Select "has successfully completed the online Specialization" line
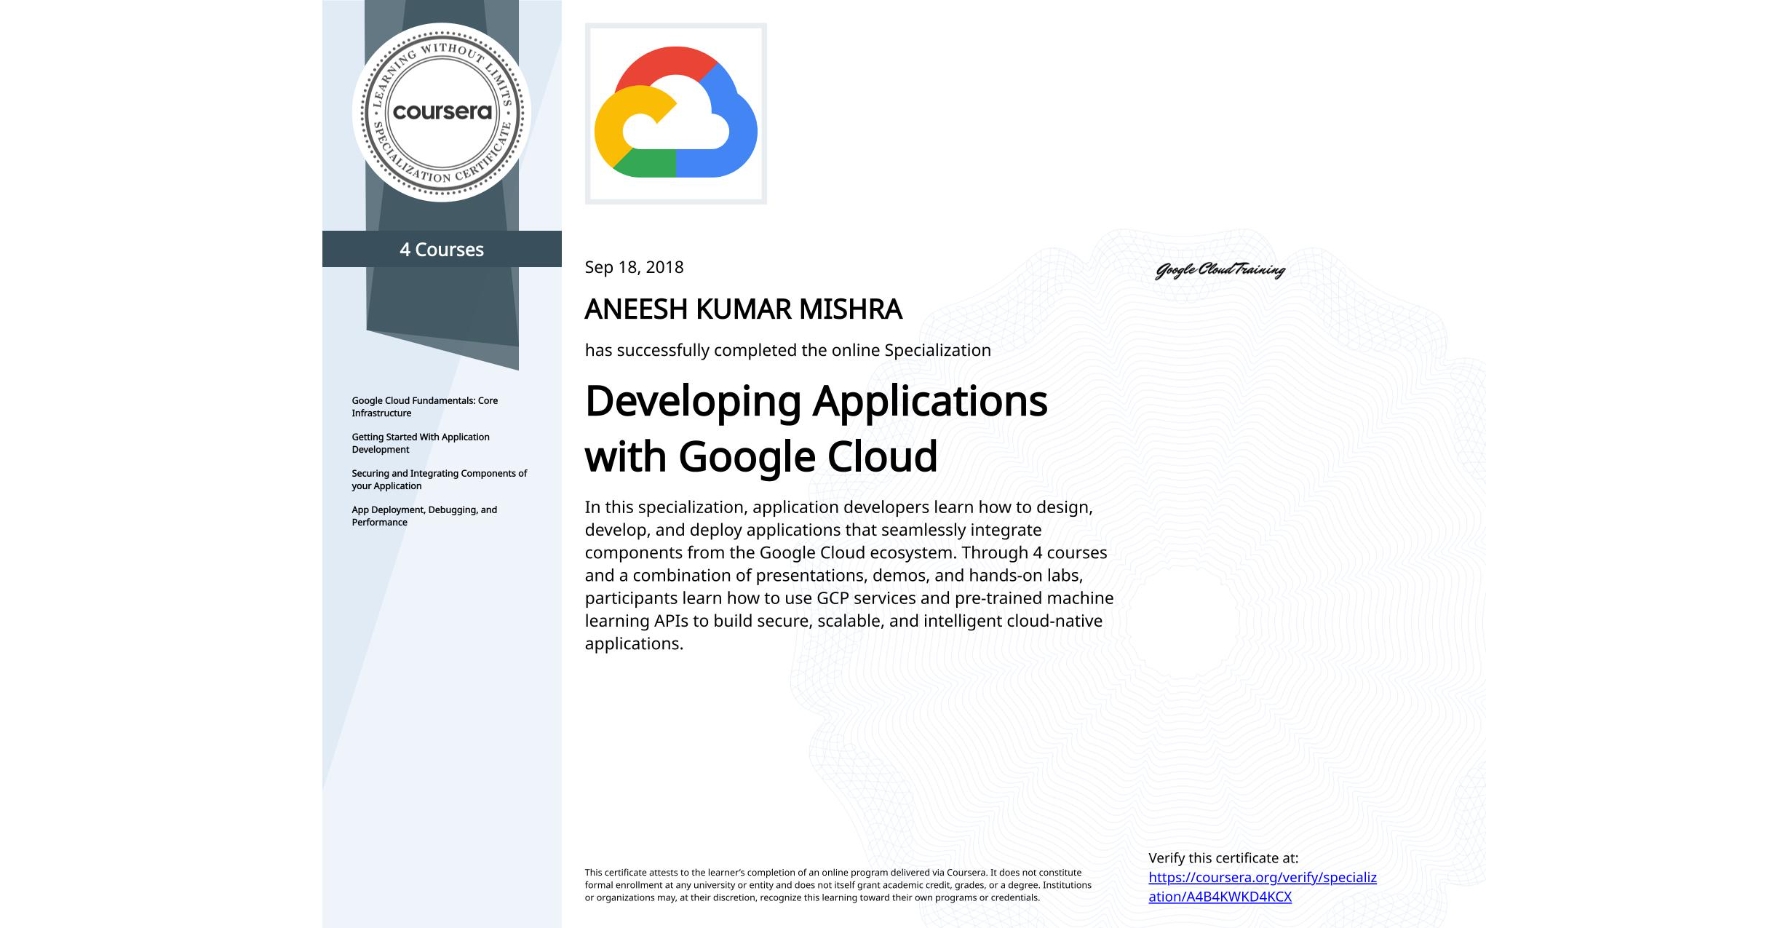 point(788,350)
